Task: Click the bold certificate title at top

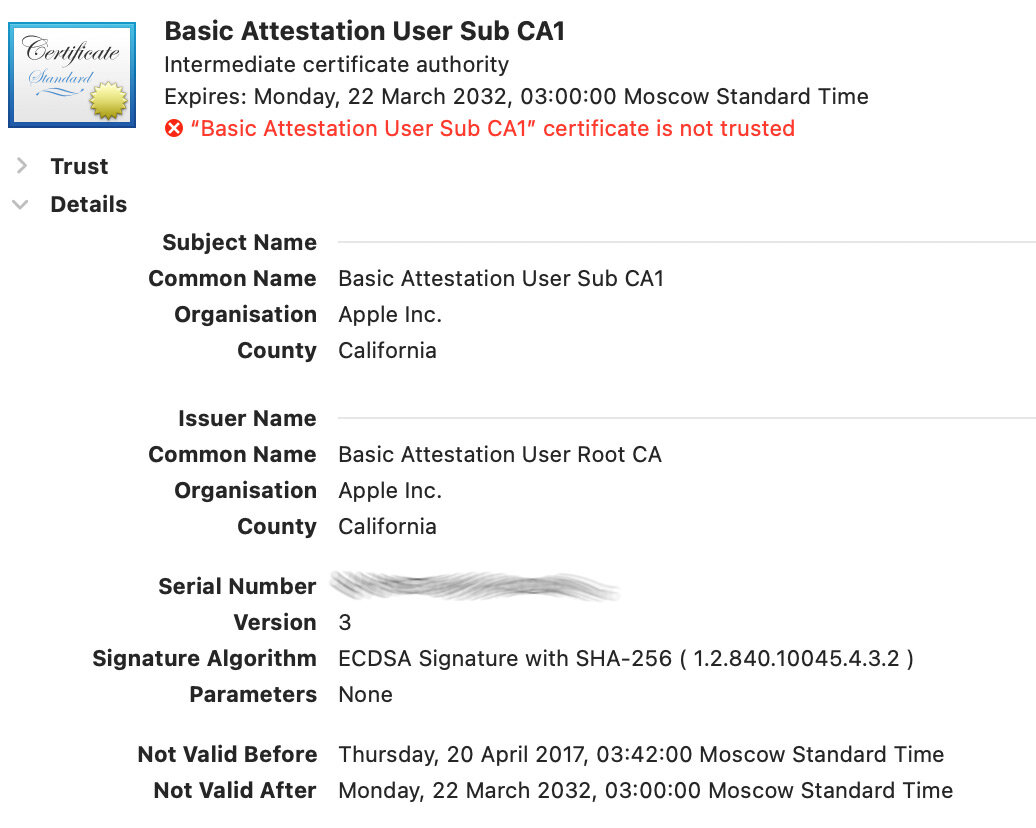Action: 364,31
